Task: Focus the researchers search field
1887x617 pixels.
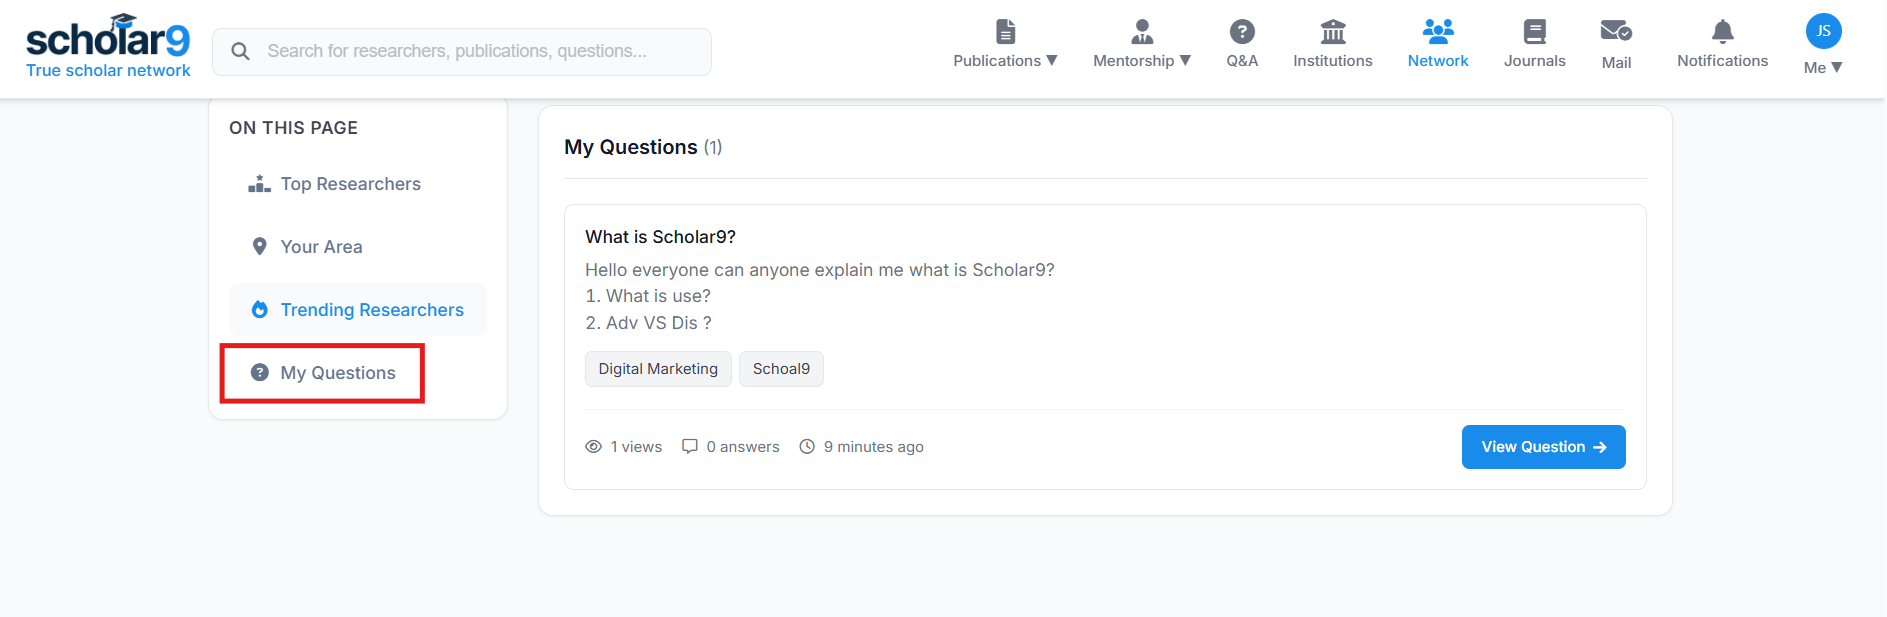Action: (x=462, y=51)
